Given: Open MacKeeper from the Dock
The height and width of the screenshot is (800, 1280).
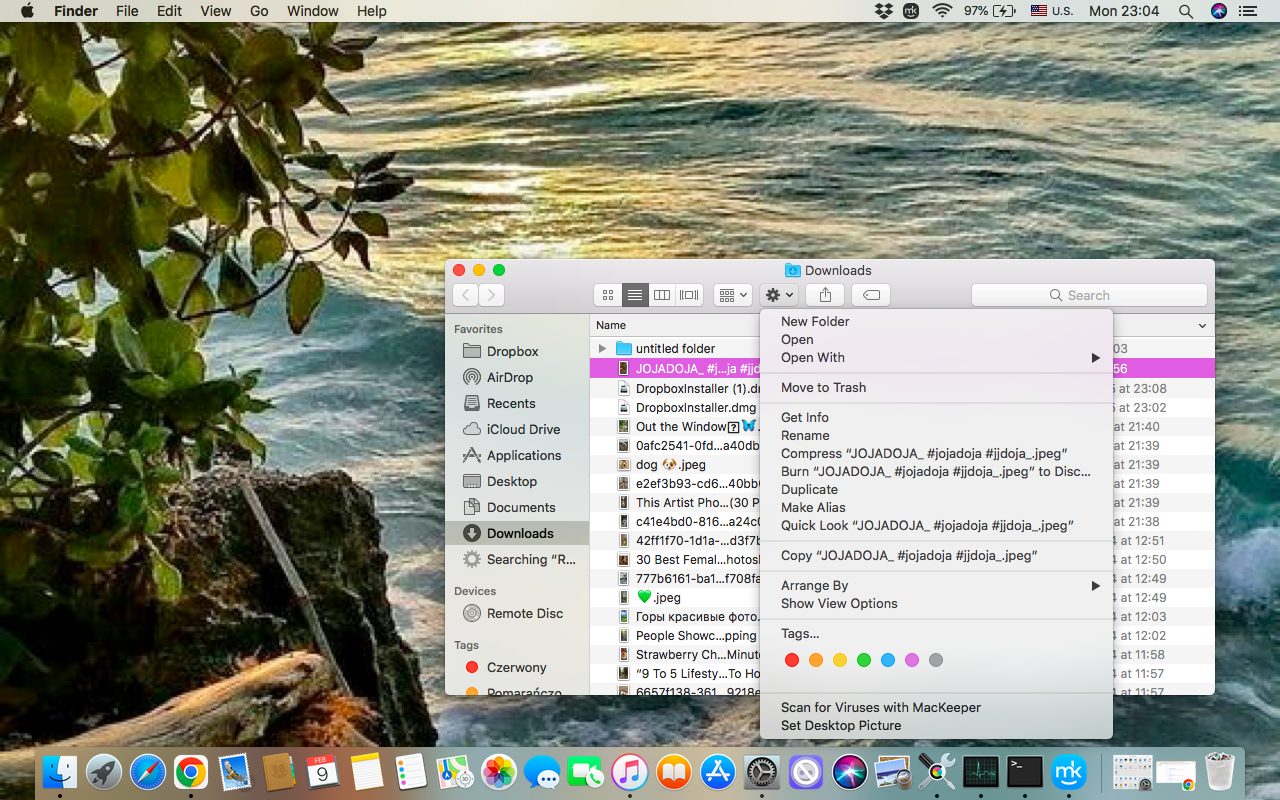Looking at the screenshot, I should (1068, 772).
